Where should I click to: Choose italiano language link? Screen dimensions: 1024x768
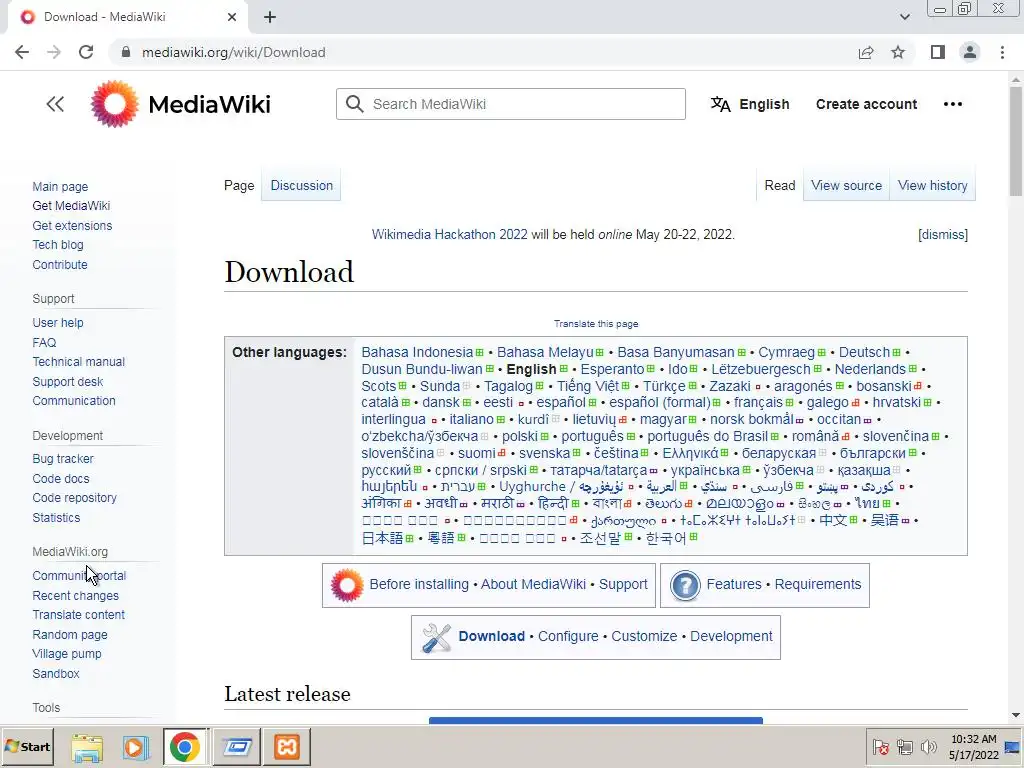click(x=472, y=420)
